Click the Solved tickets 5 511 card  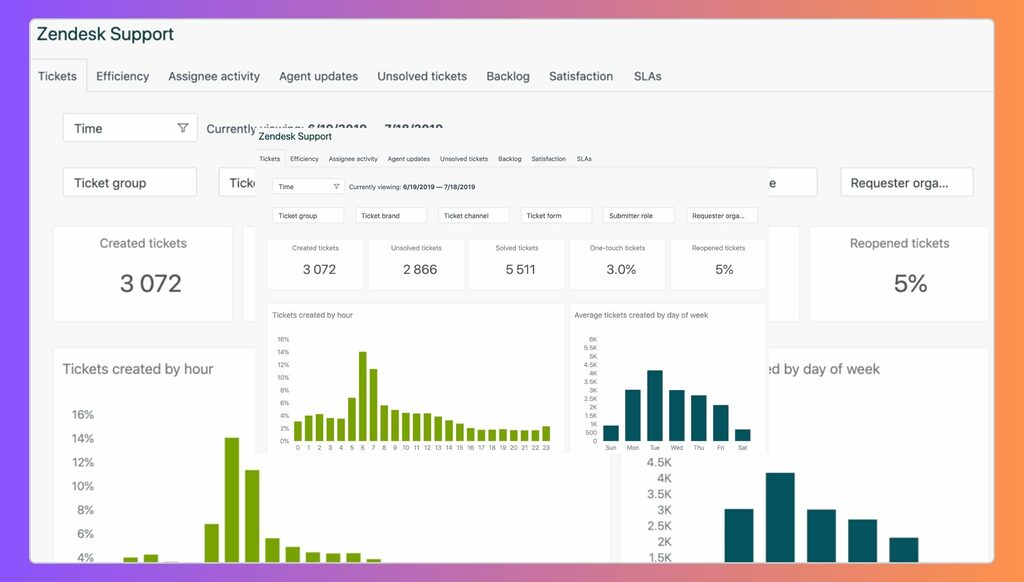point(517,264)
